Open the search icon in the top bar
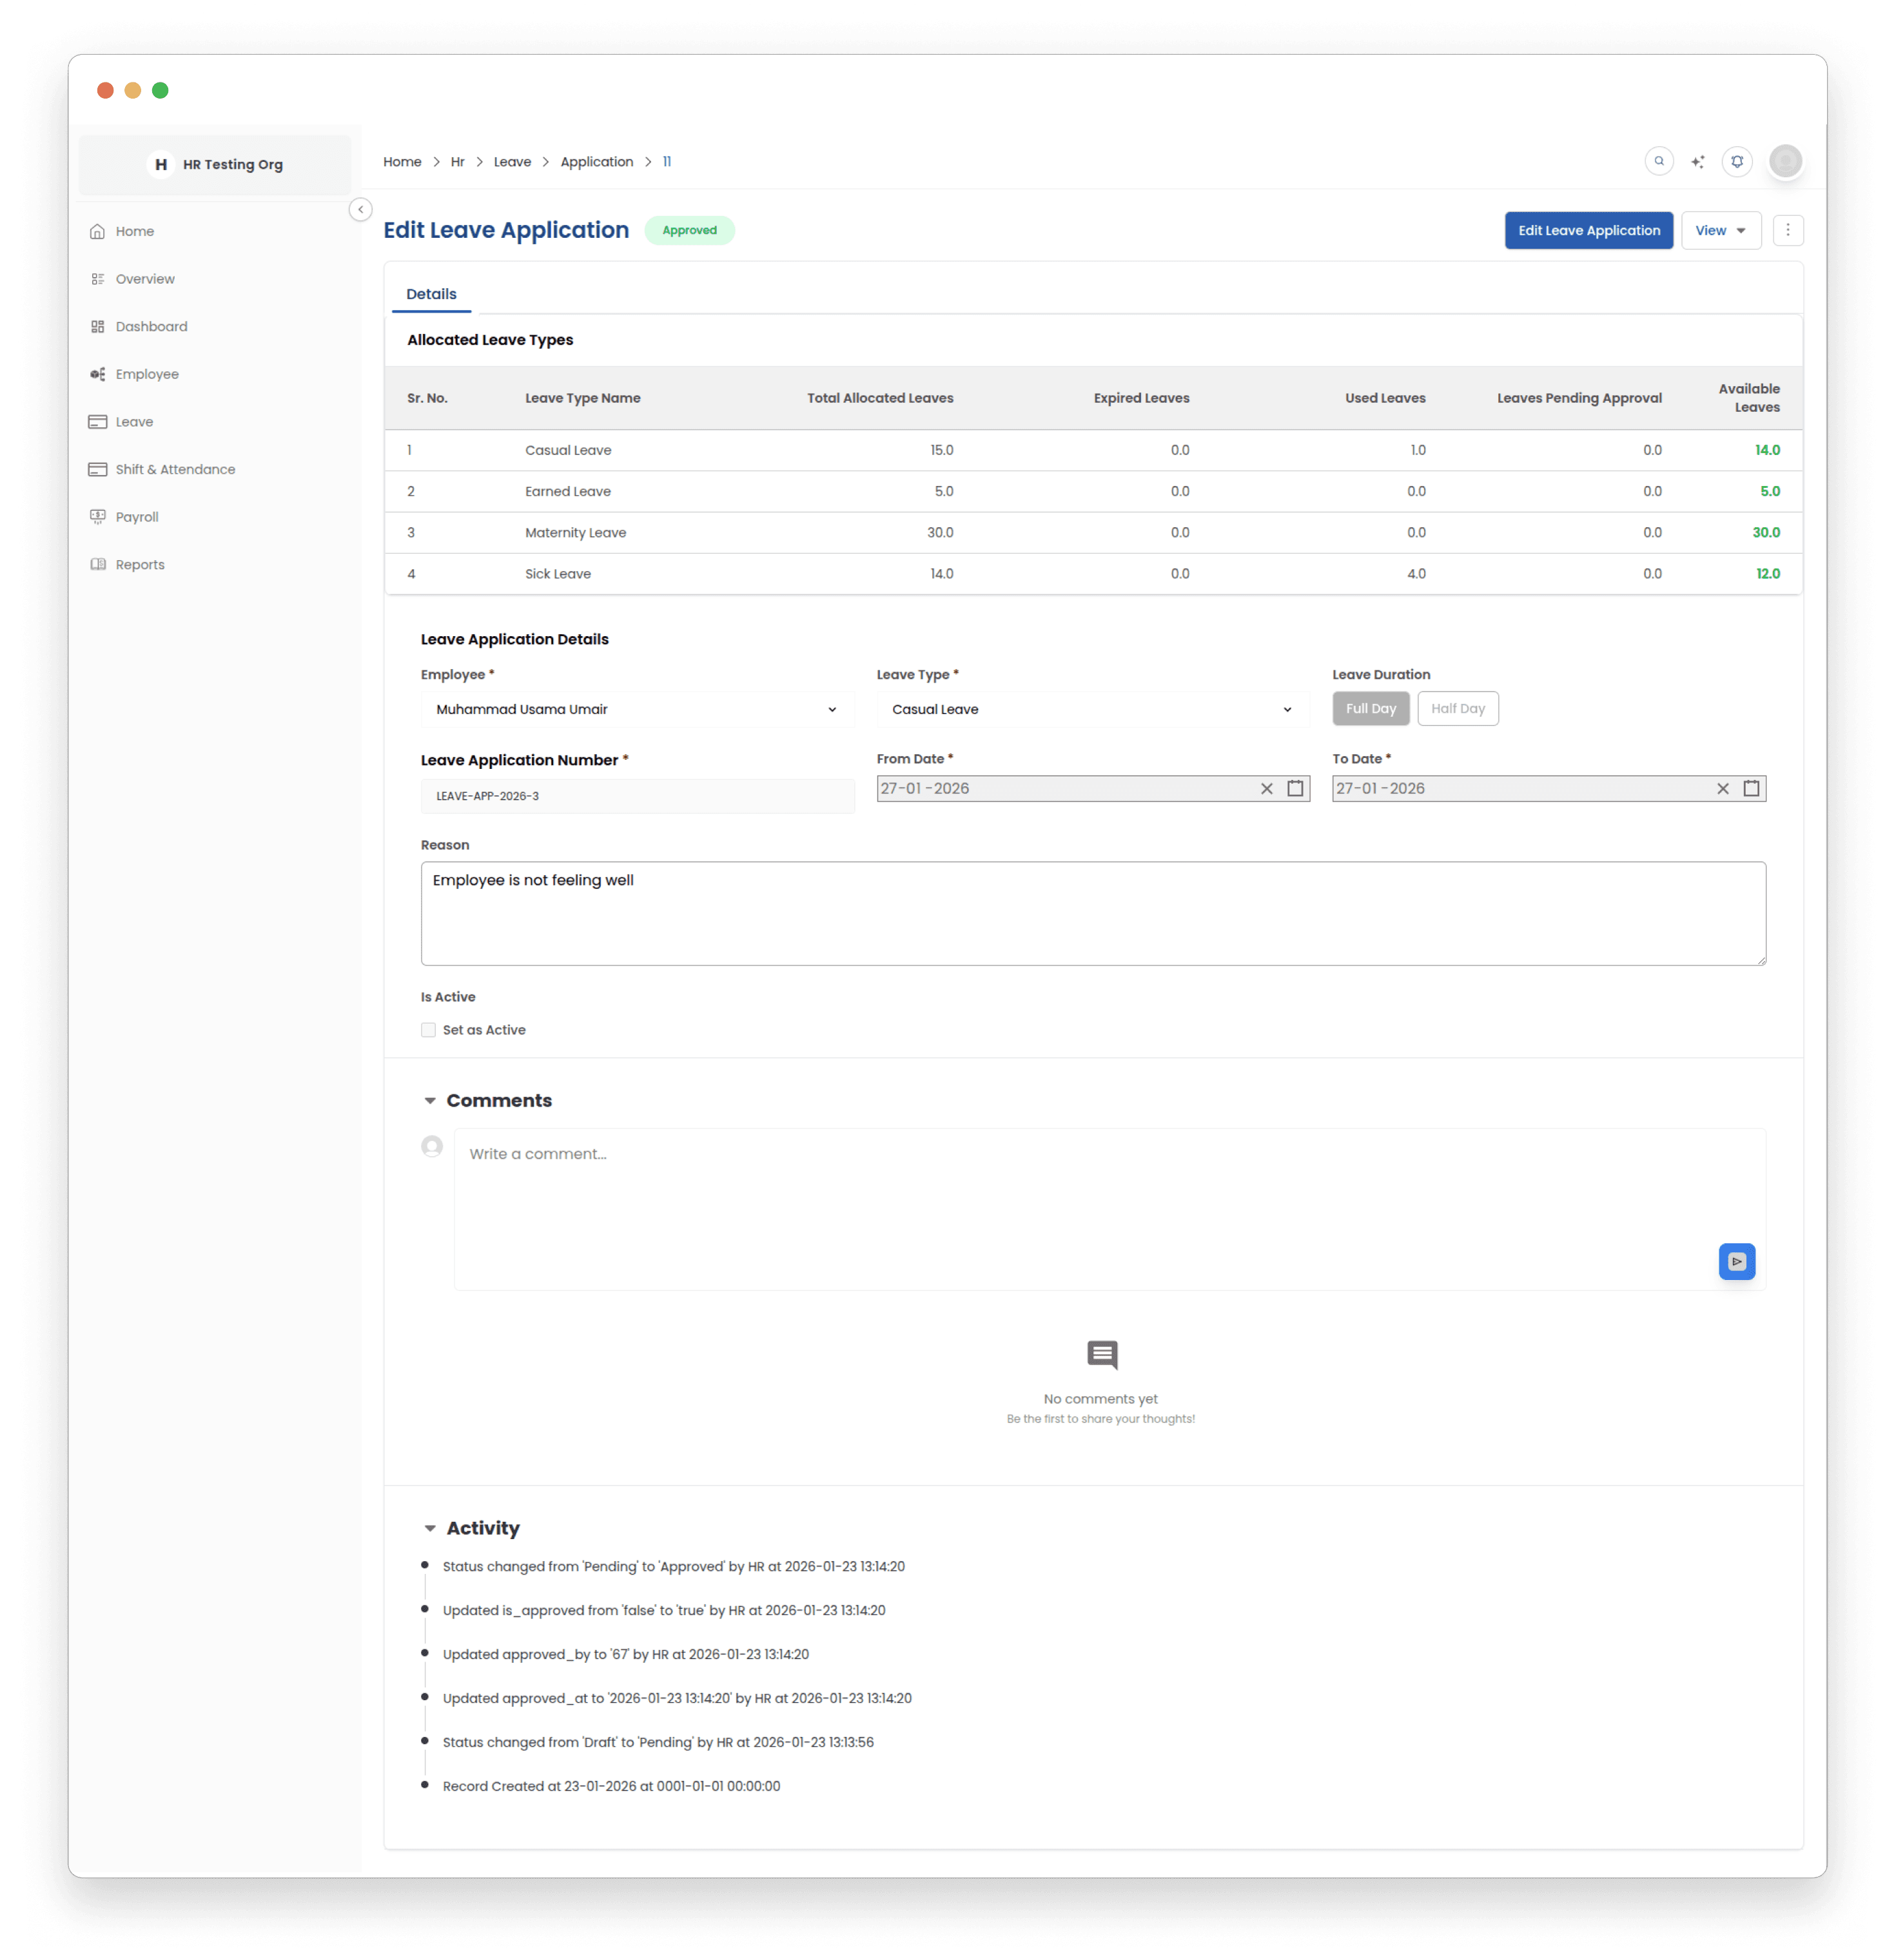The height and width of the screenshot is (1960, 1896). 1659,161
